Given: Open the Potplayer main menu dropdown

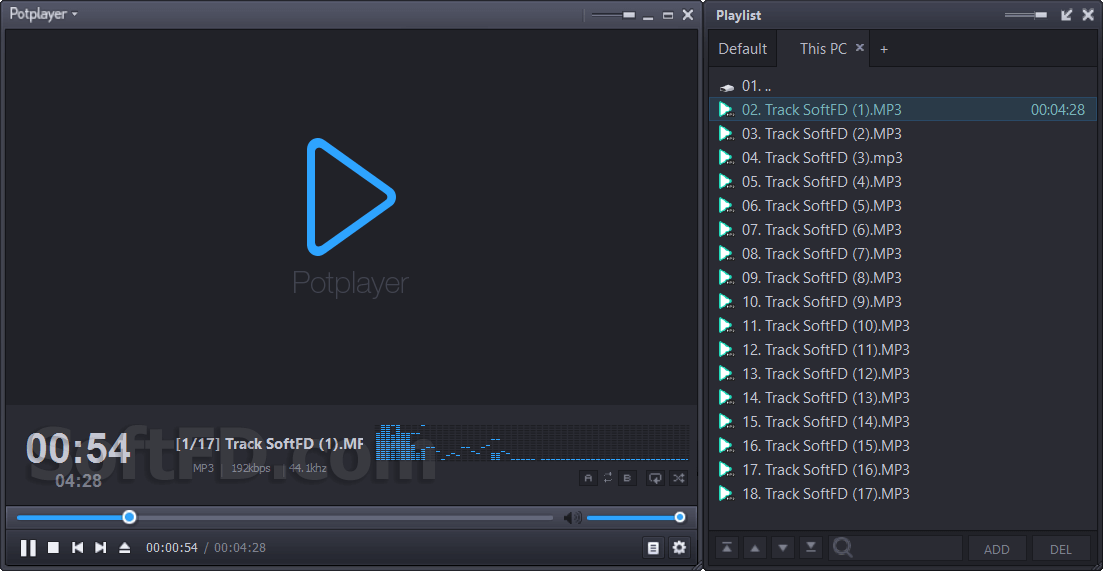Looking at the screenshot, I should point(44,14).
